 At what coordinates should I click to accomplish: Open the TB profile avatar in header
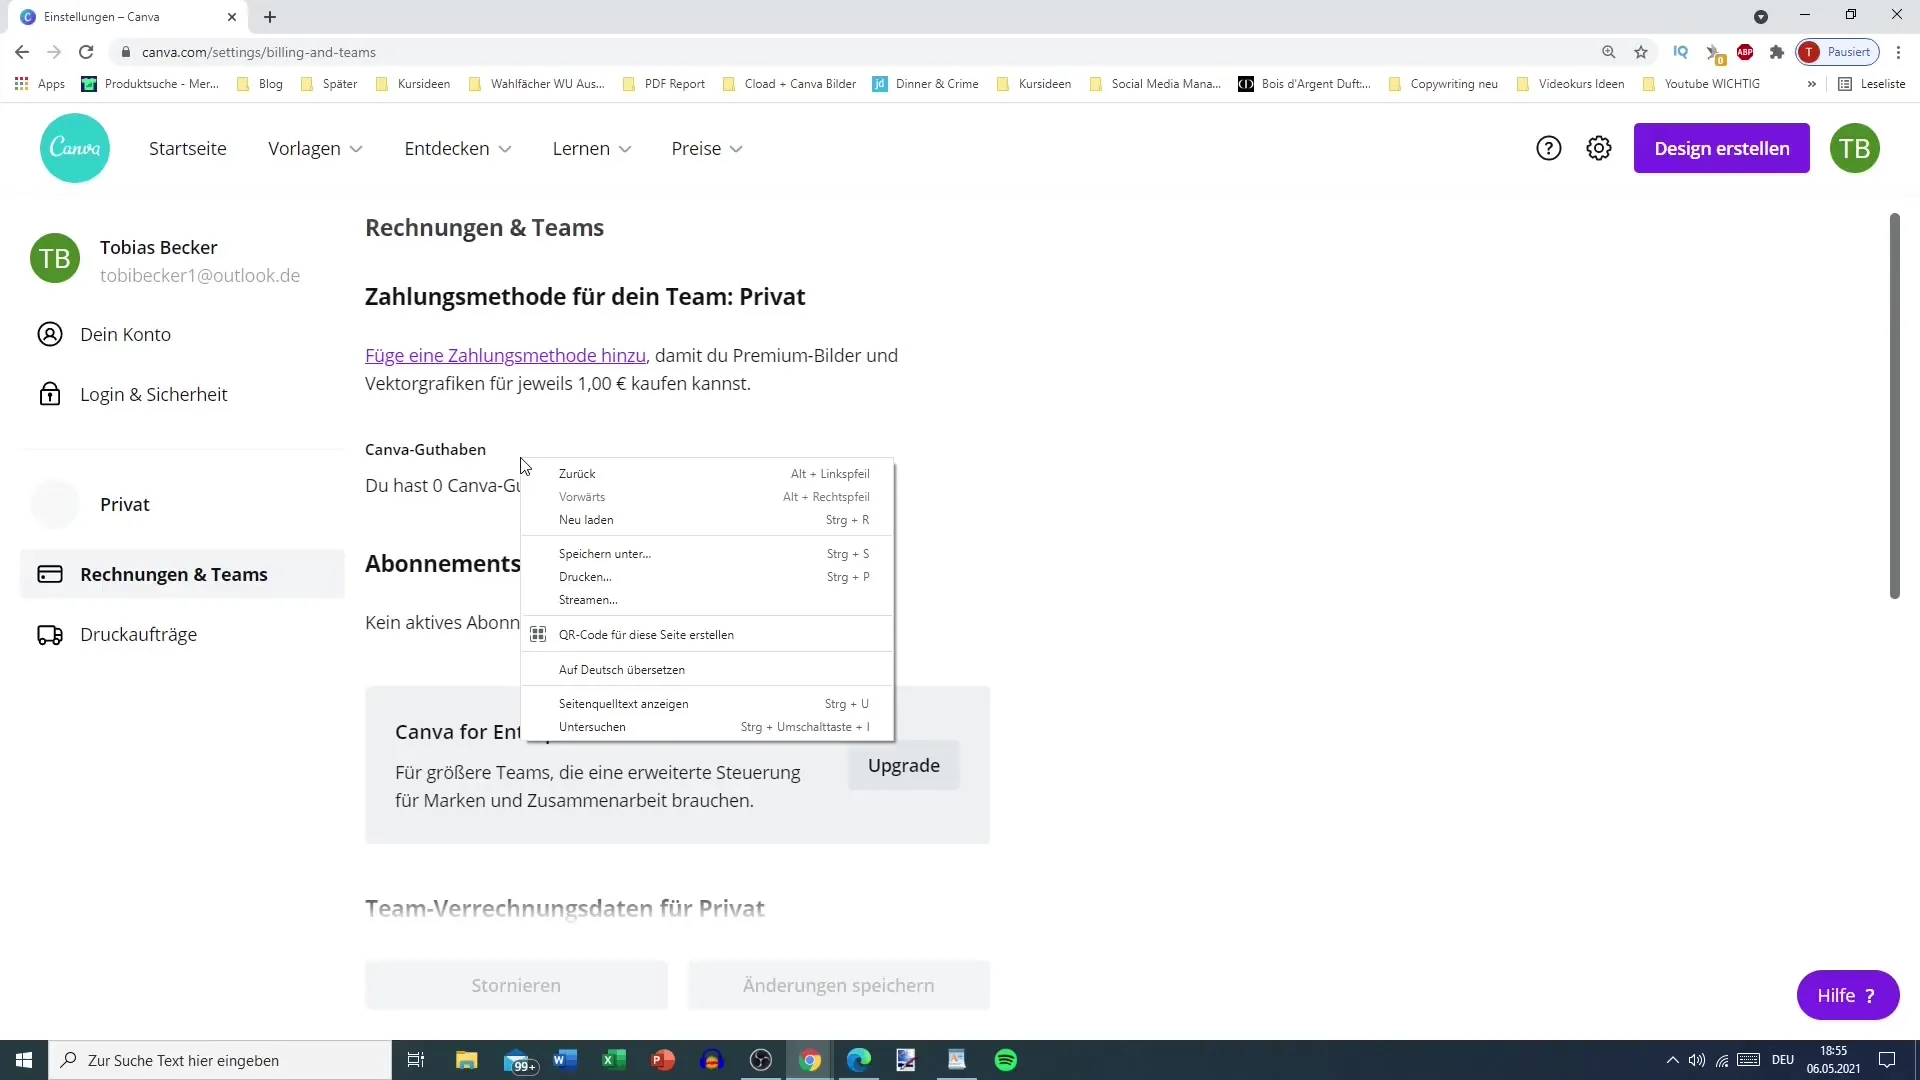[x=1855, y=148]
